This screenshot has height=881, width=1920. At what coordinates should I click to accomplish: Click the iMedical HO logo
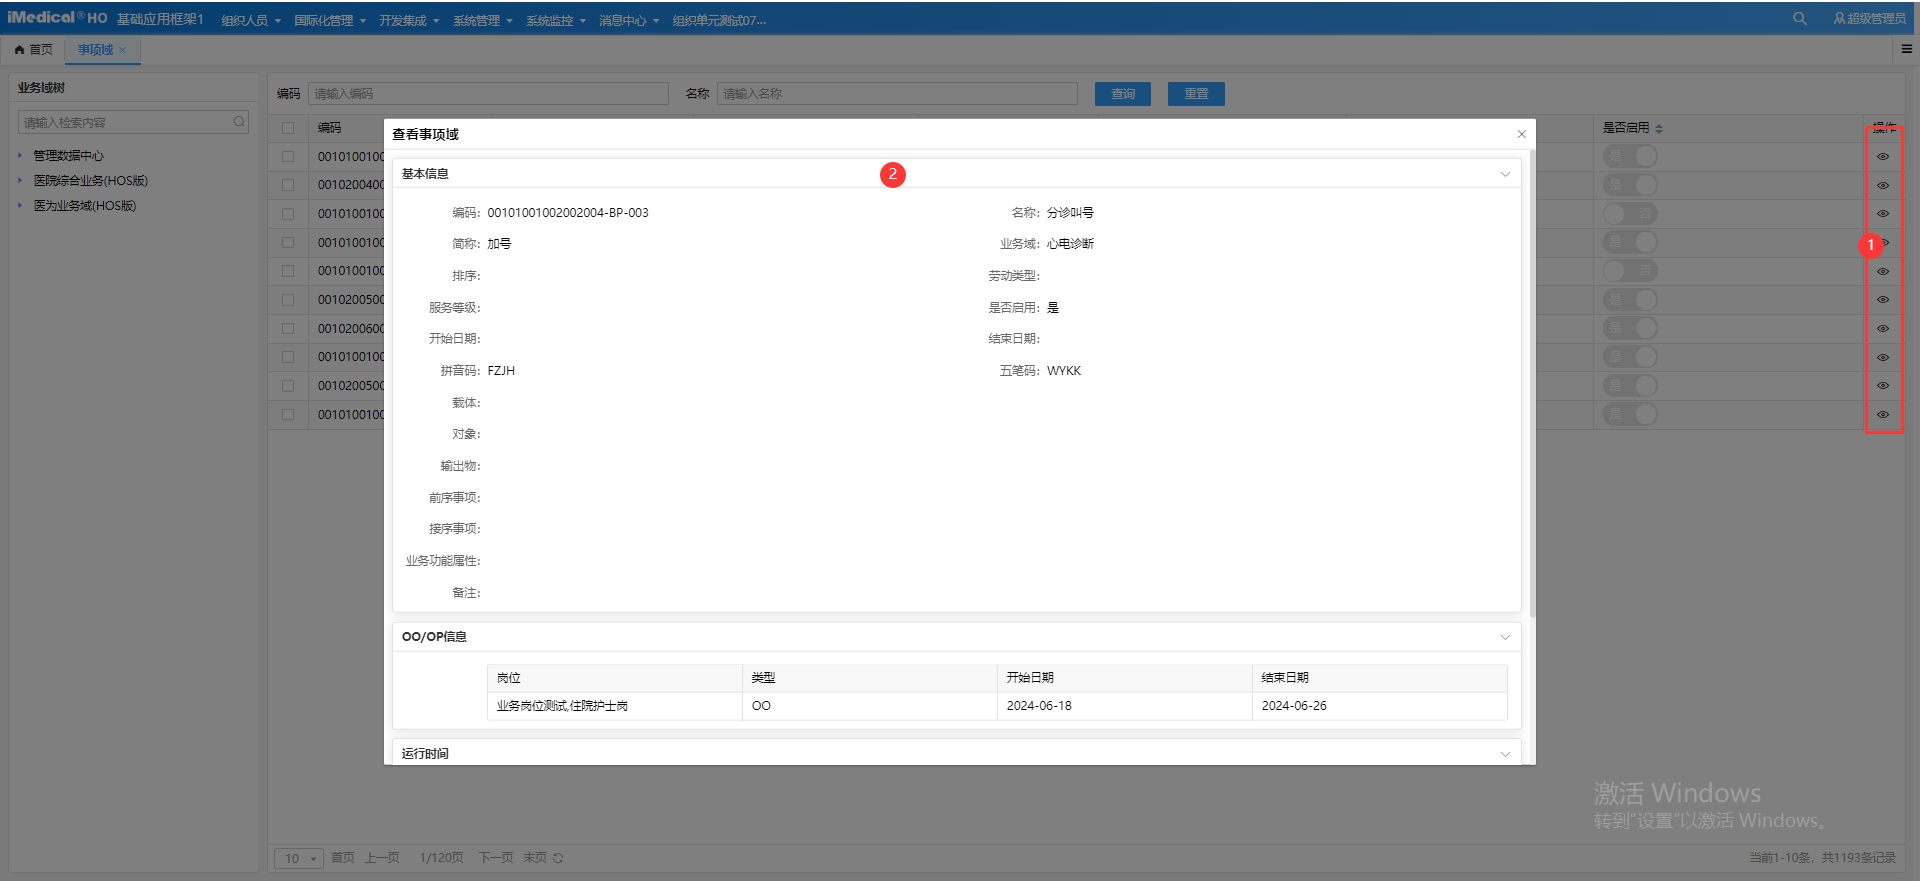tap(57, 18)
